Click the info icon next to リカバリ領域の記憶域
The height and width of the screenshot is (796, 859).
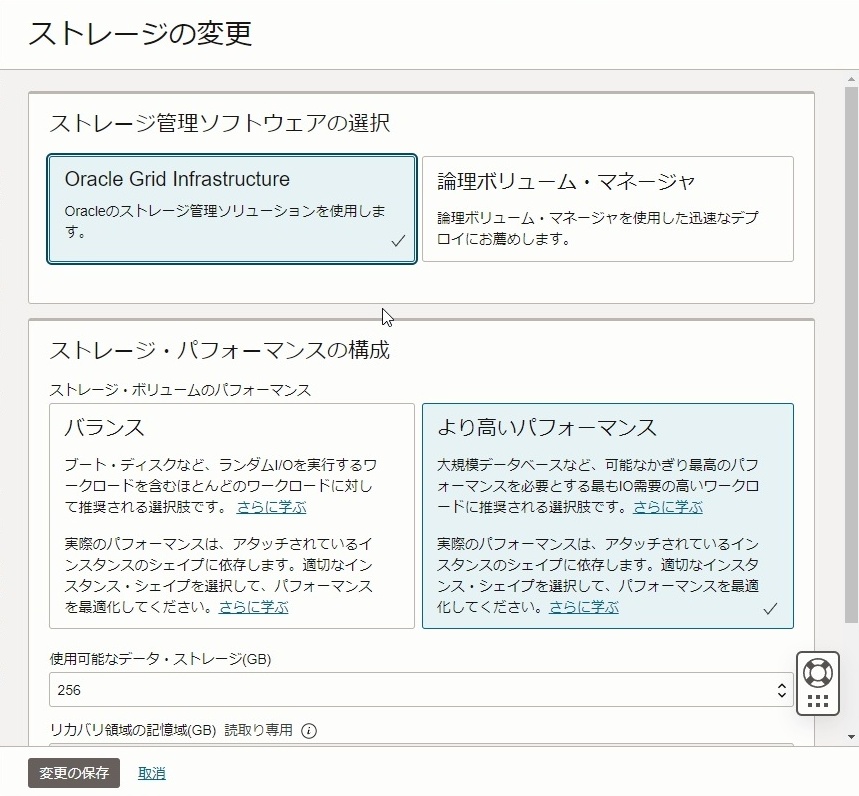point(308,731)
